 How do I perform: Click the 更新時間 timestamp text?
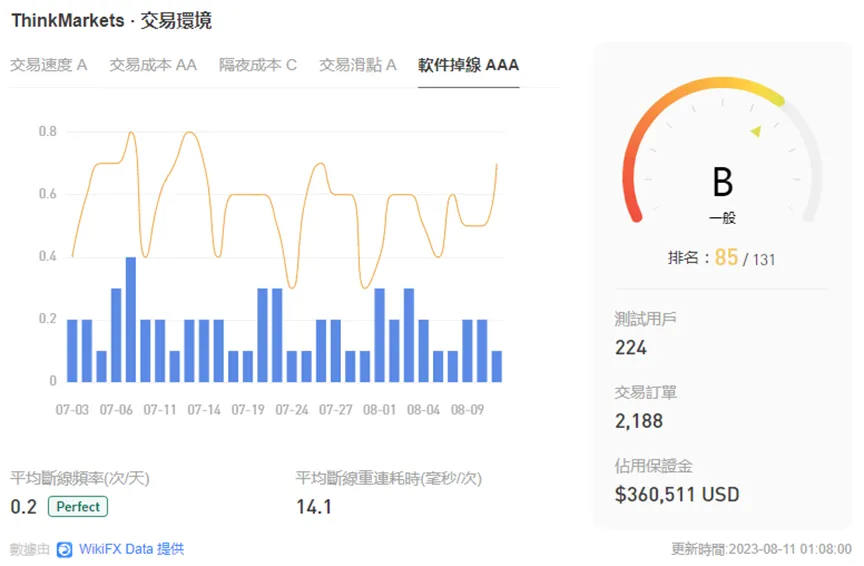click(x=762, y=549)
